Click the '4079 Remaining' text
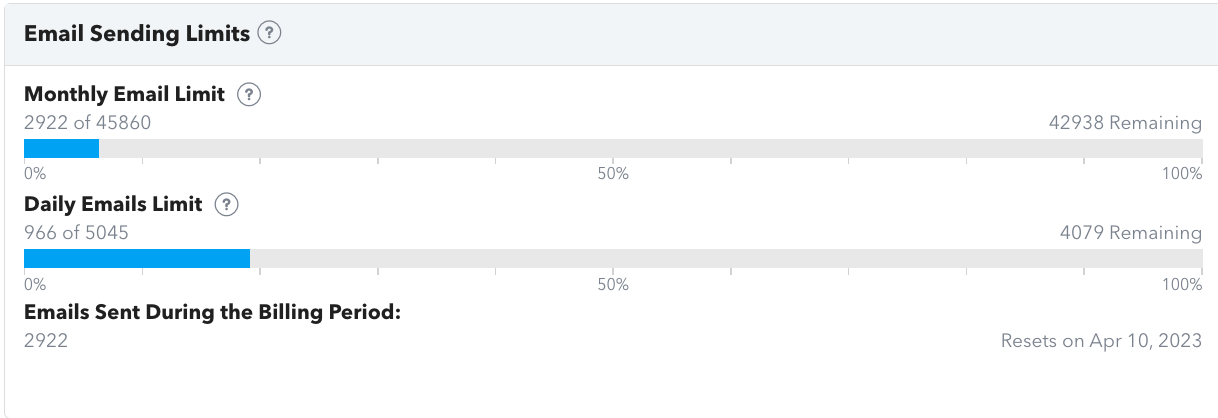 point(1131,233)
